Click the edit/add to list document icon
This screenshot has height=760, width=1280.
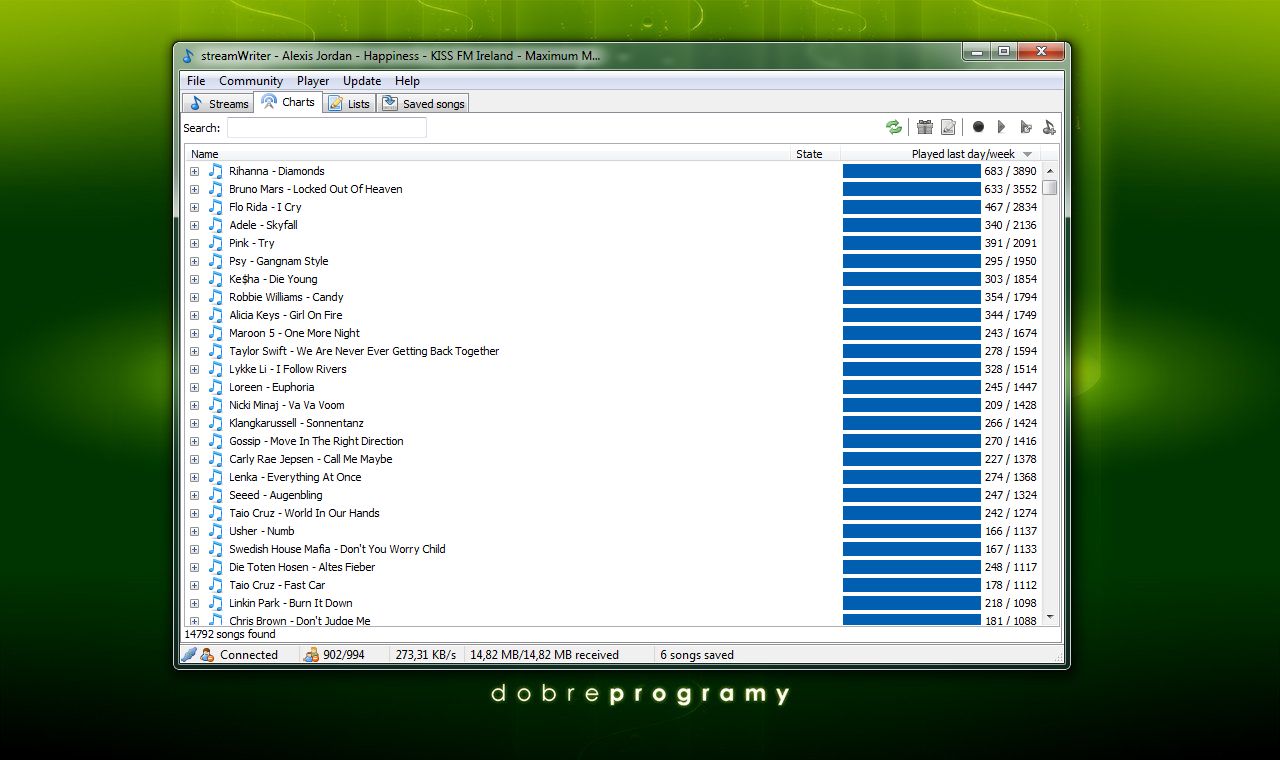coord(948,127)
